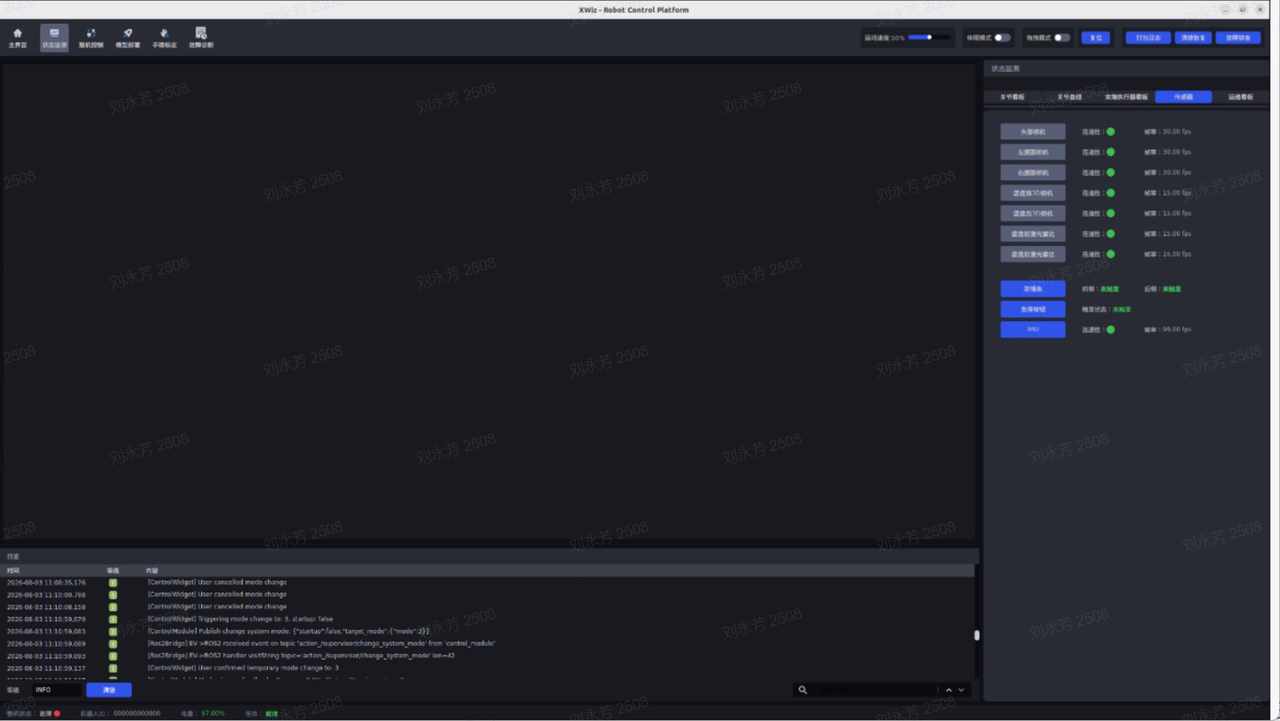The width and height of the screenshot is (1280, 721).
Task: Switch to the 关节看板 tab
Action: coord(1012,97)
